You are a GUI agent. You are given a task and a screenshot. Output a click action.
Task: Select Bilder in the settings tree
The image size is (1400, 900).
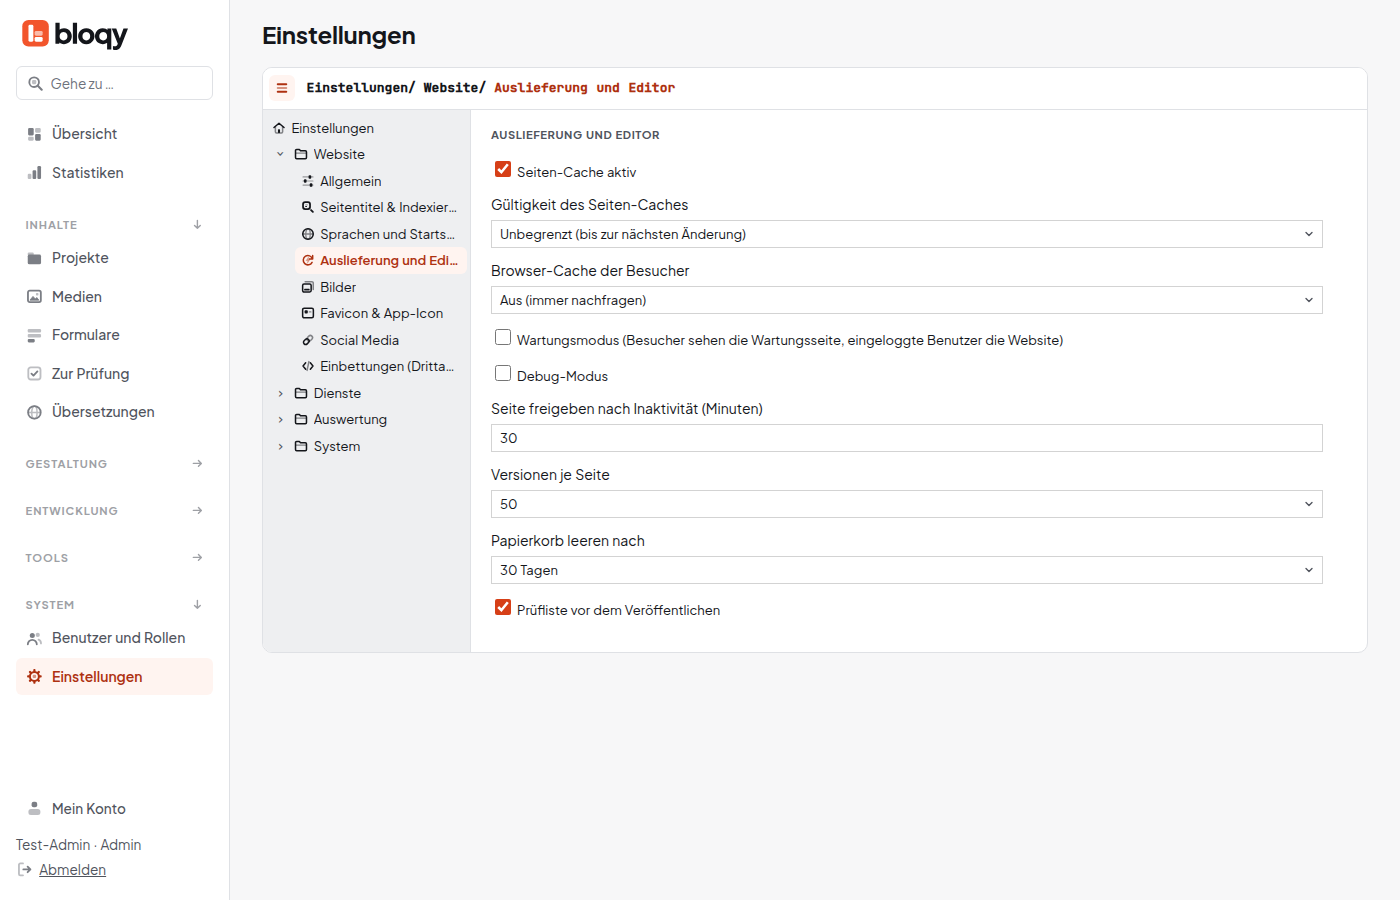click(x=381, y=288)
